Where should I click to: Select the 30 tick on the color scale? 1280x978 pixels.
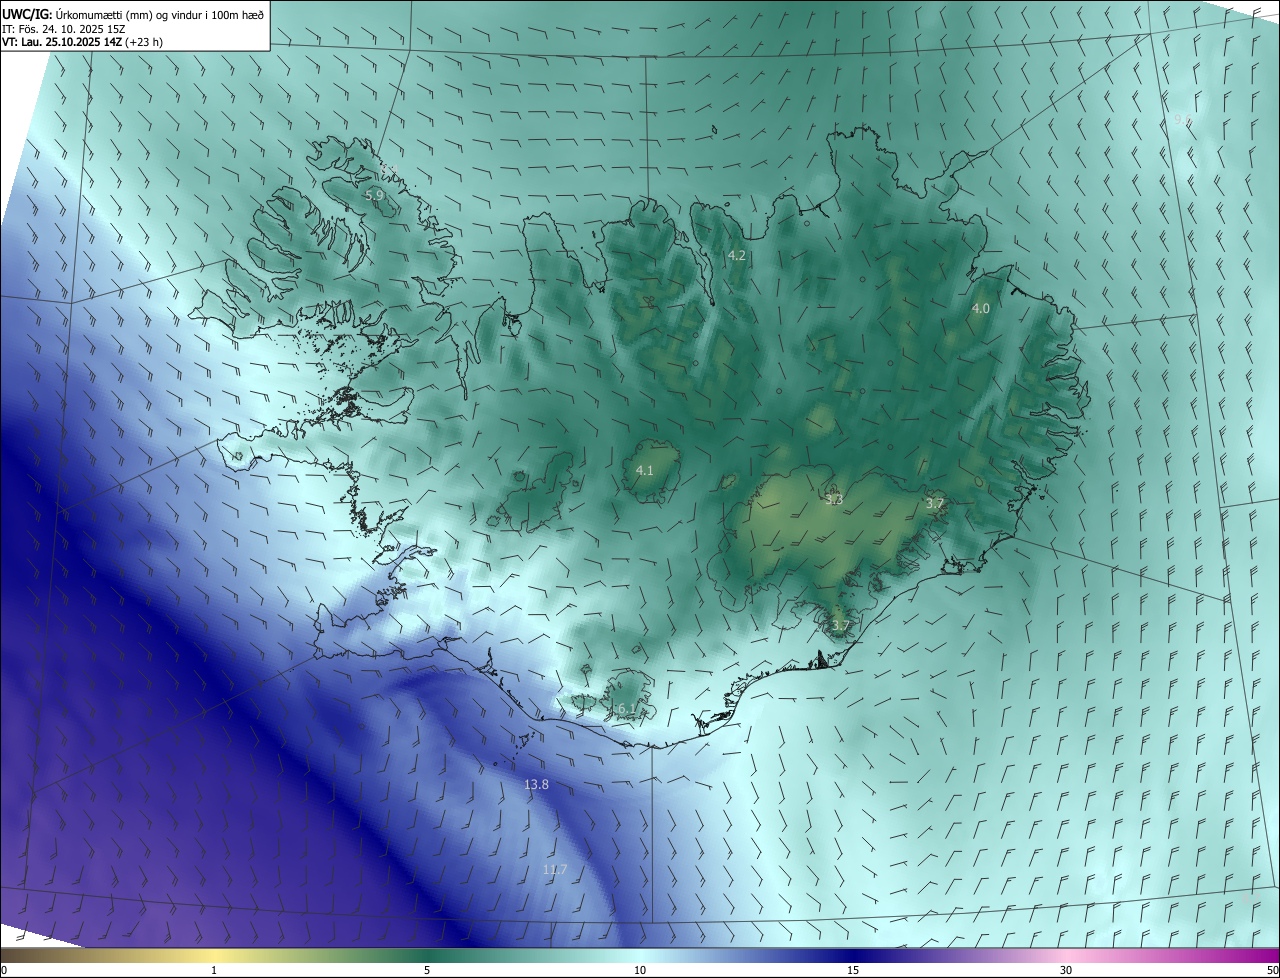[x=1066, y=970]
